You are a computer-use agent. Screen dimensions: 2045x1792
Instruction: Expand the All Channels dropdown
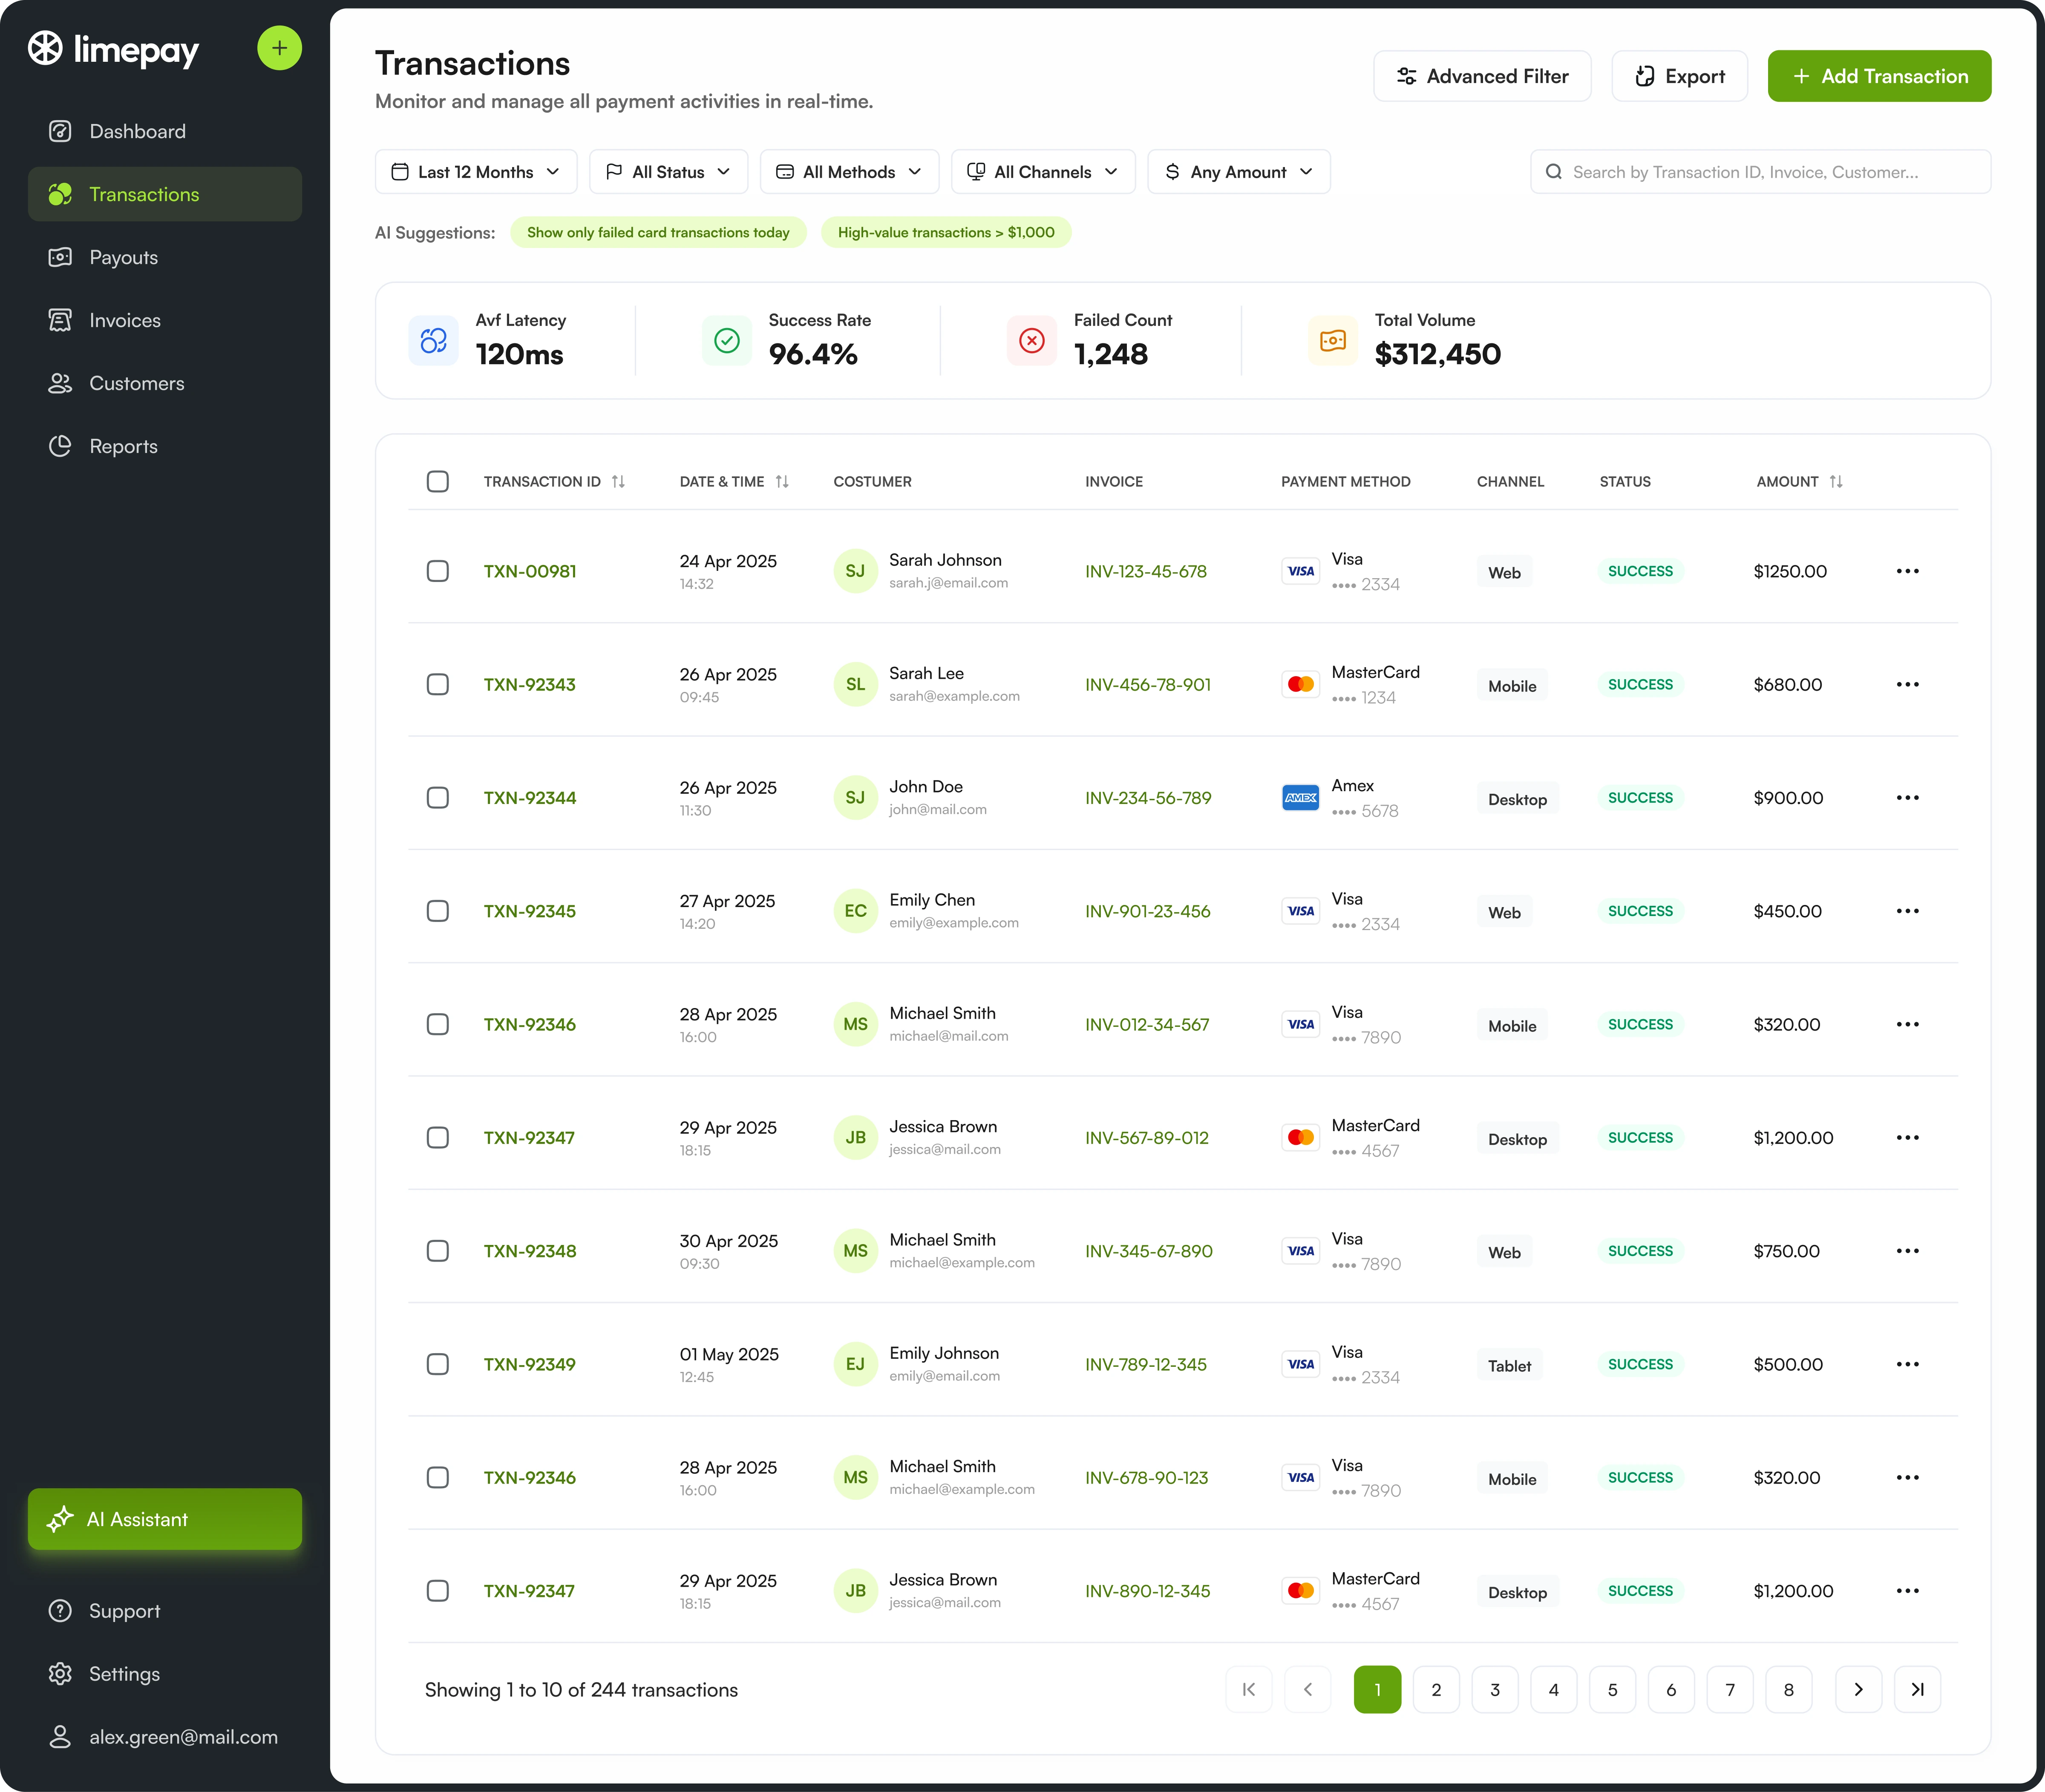click(x=1043, y=172)
